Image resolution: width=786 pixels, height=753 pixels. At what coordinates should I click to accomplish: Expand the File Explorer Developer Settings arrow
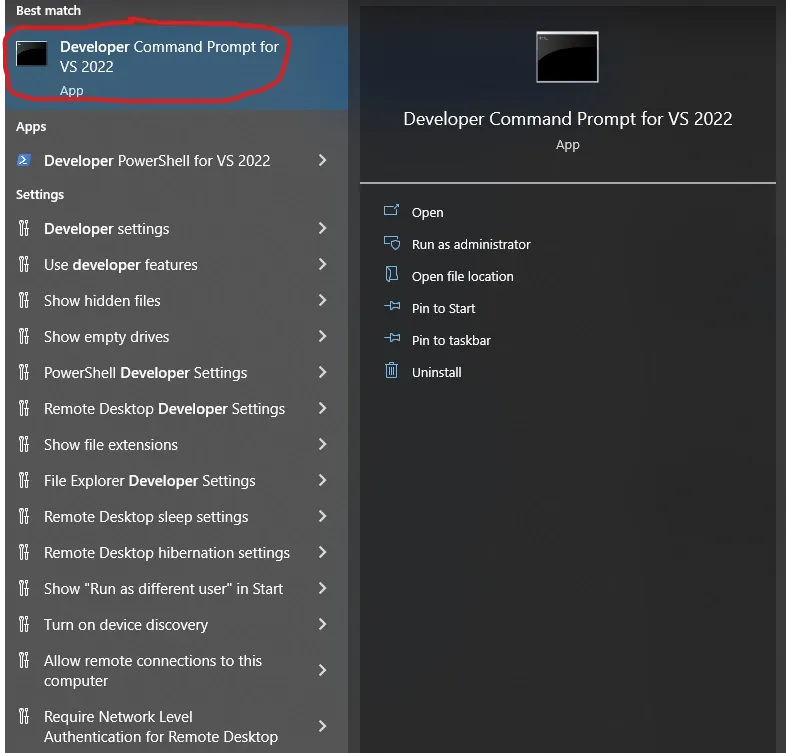(x=323, y=481)
